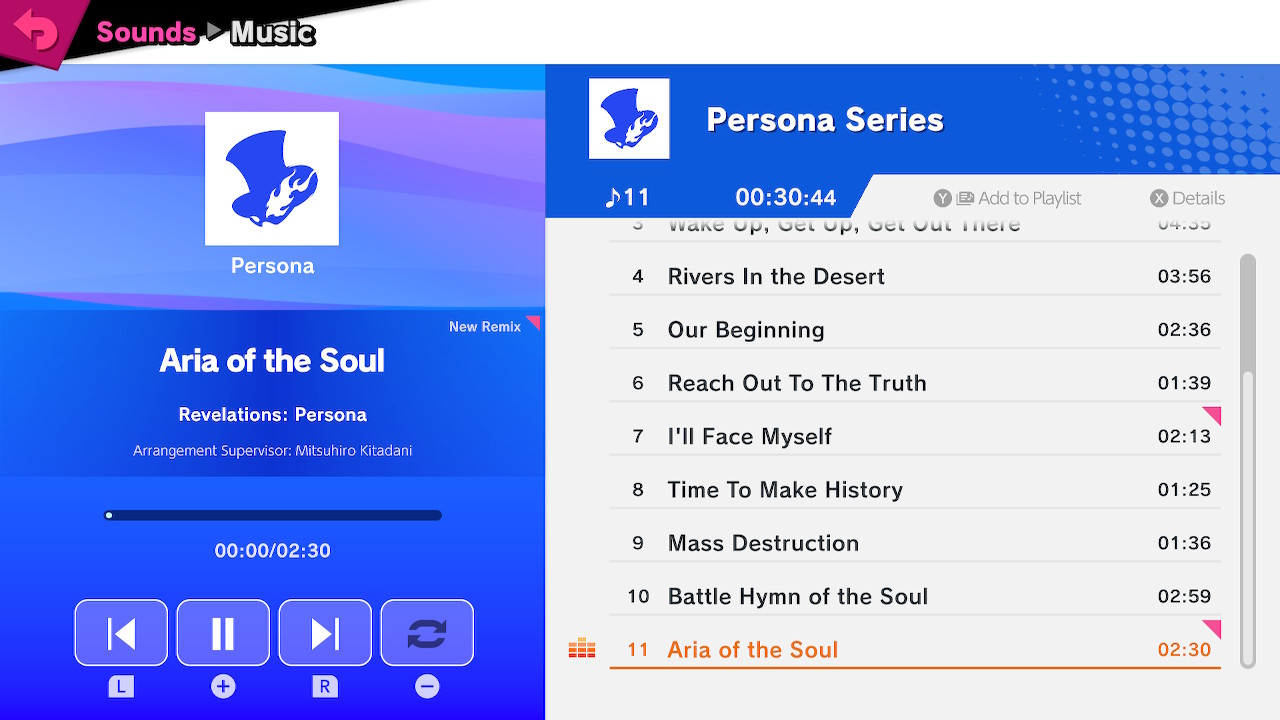Image resolution: width=1280 pixels, height=720 pixels.
Task: Skip to the previous track
Action: click(121, 633)
